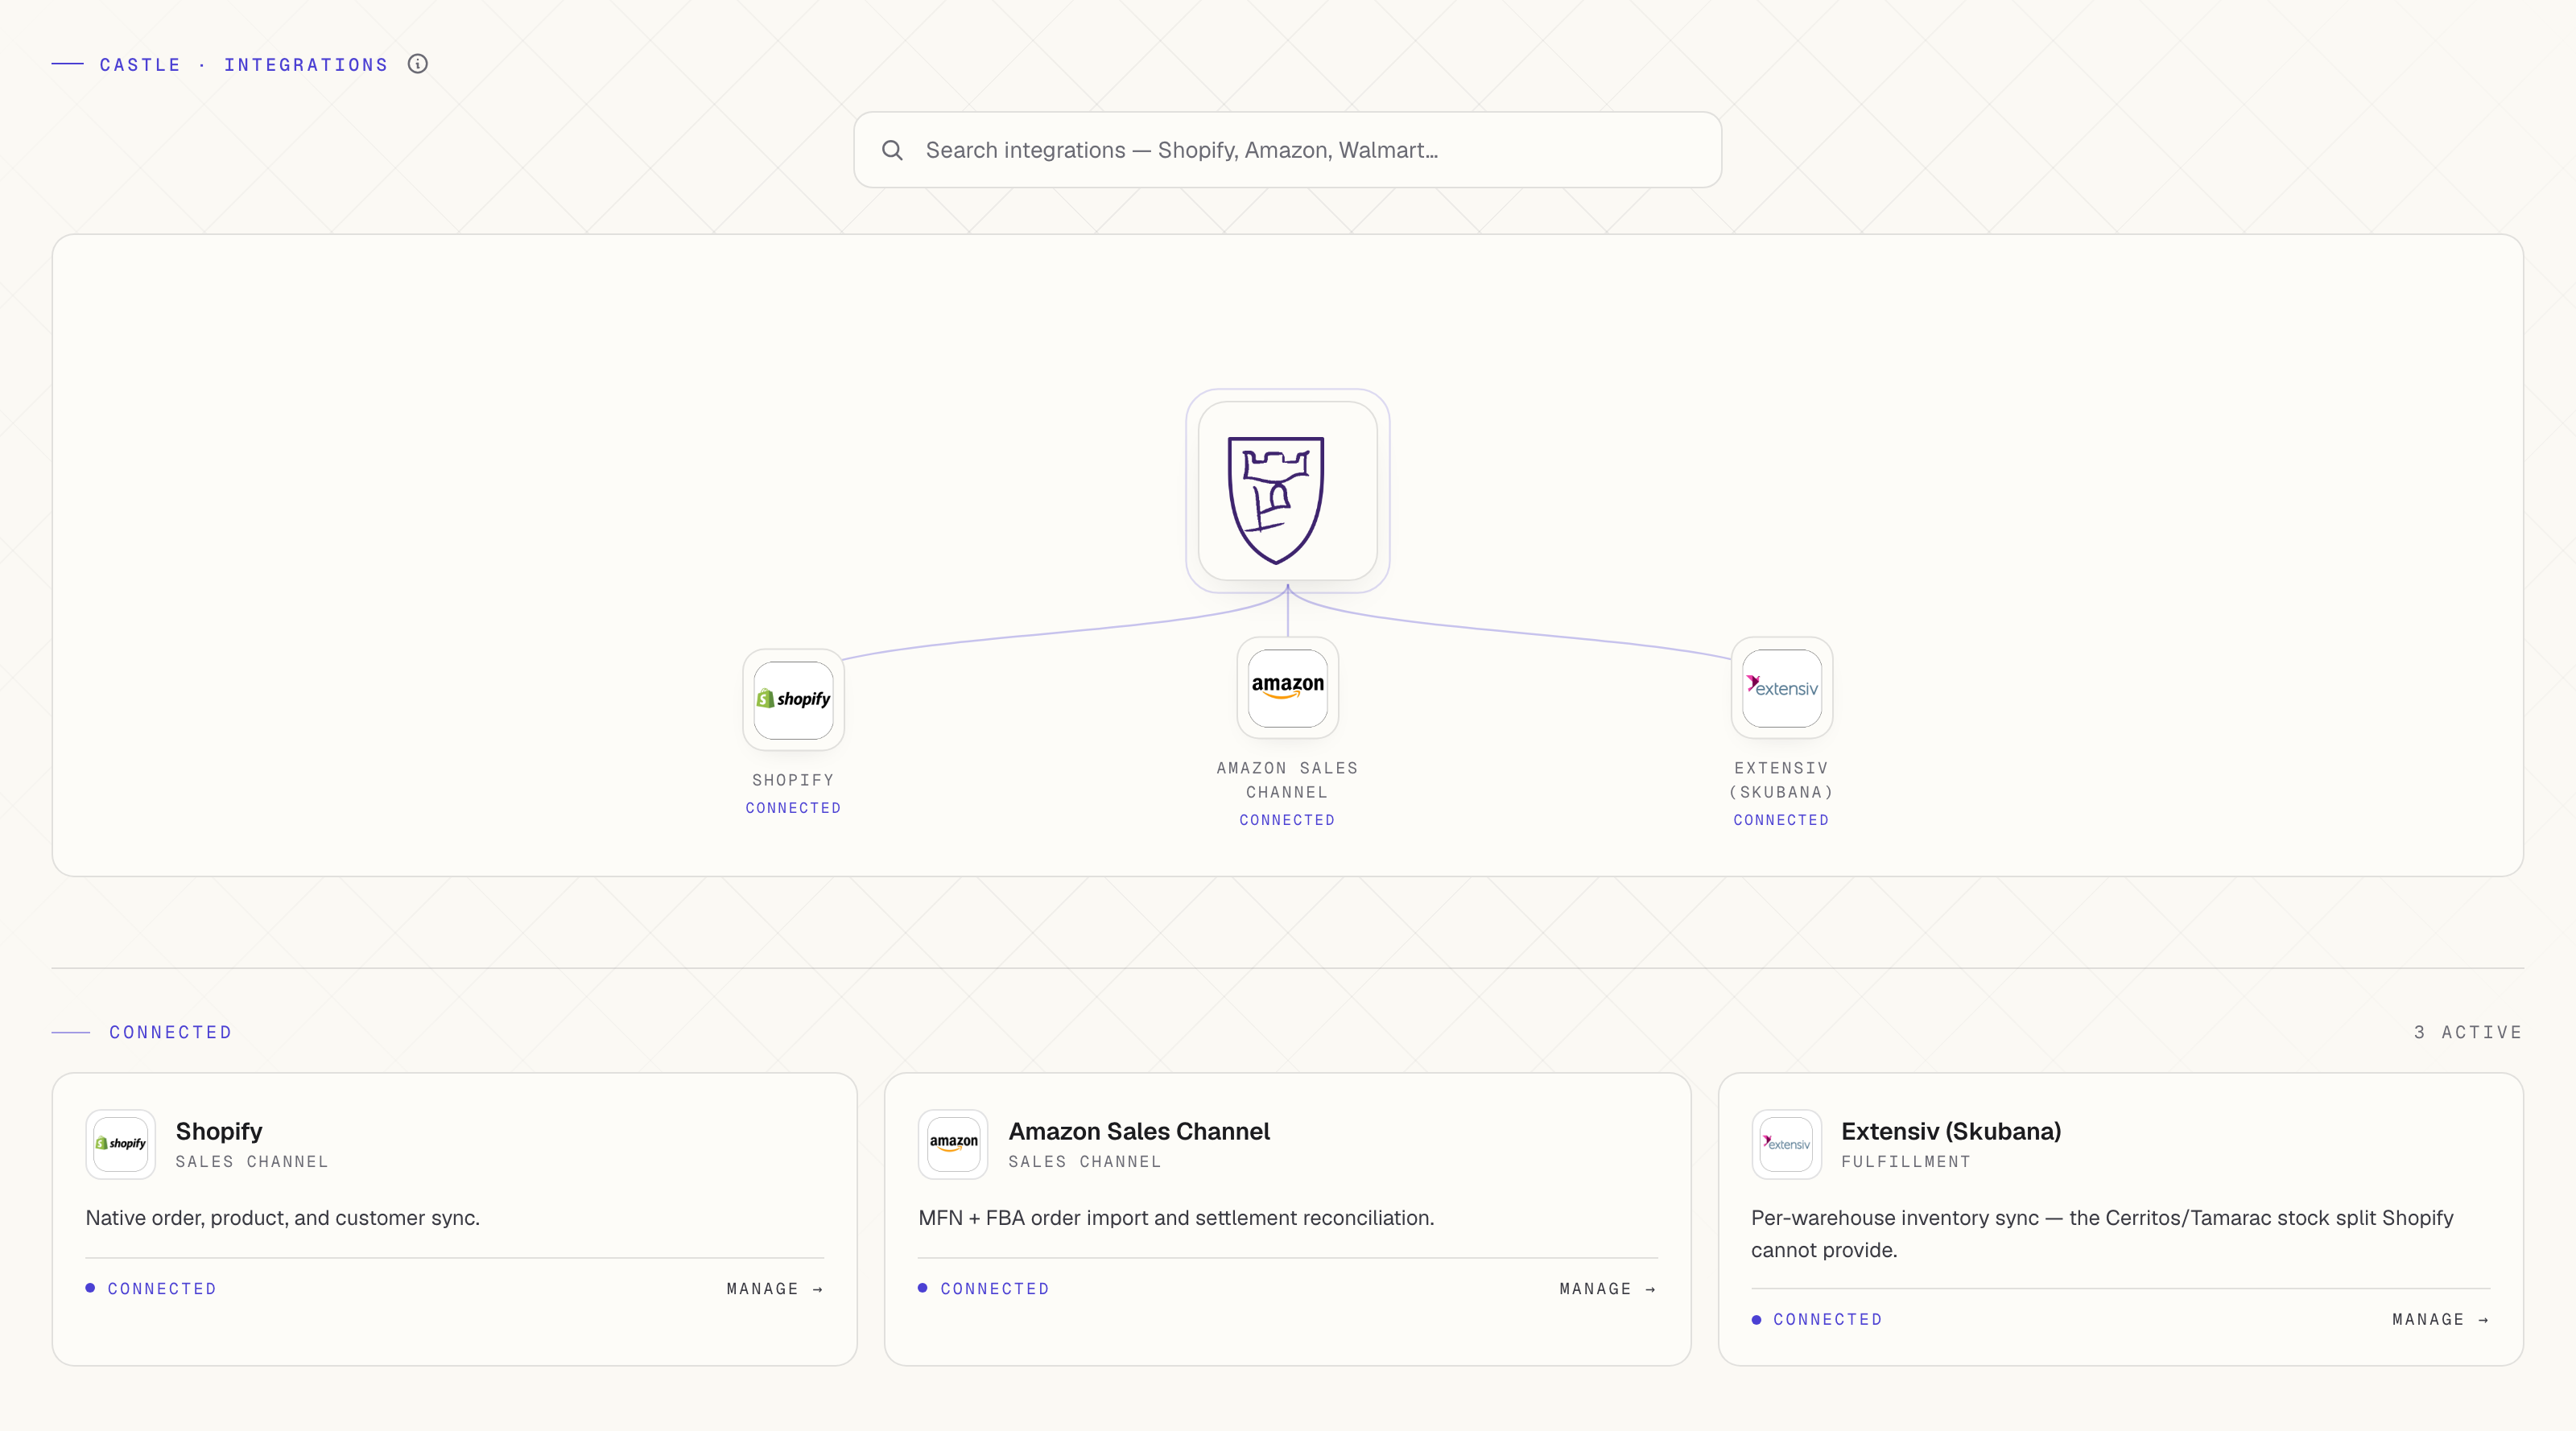
Task: Click the 3 ACTIVE count label
Action: [x=2467, y=1032]
